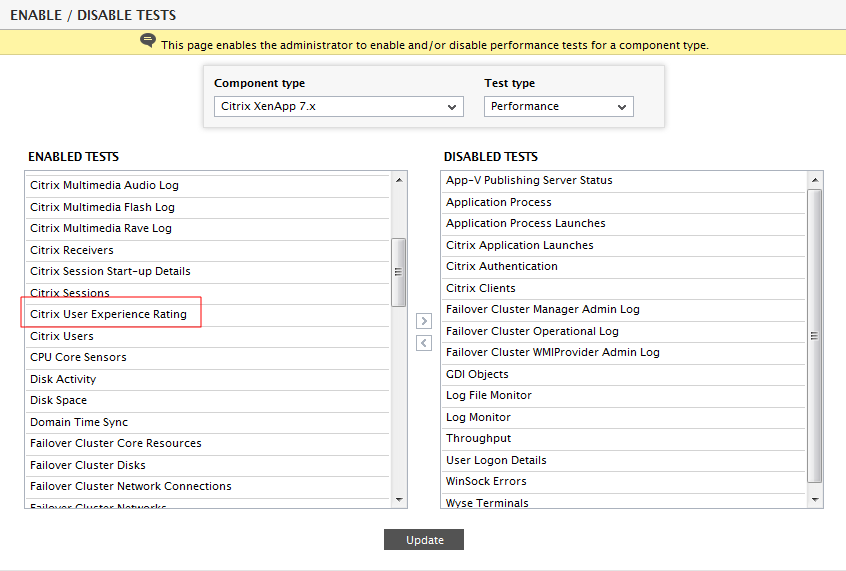The width and height of the screenshot is (846, 571).
Task: Open the Test type dropdown
Action: 558,106
